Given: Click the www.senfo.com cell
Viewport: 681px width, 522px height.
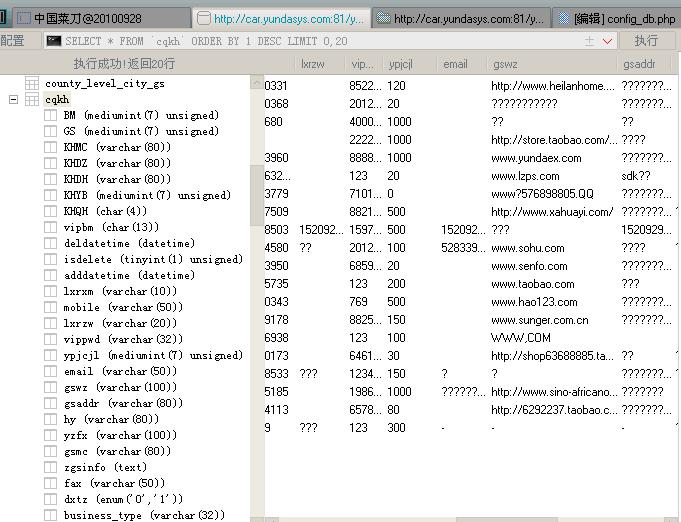Looking at the screenshot, I should pyautogui.click(x=529, y=266).
